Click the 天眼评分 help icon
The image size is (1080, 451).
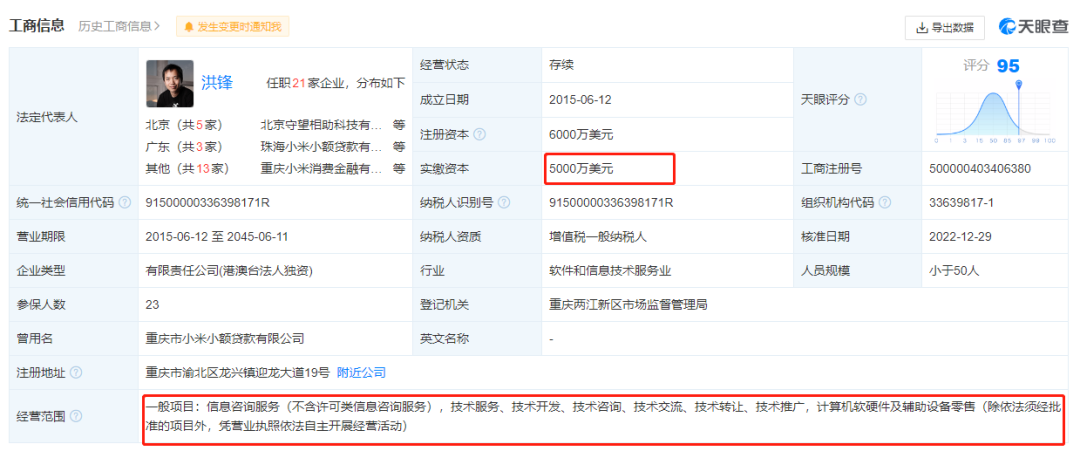[860, 100]
